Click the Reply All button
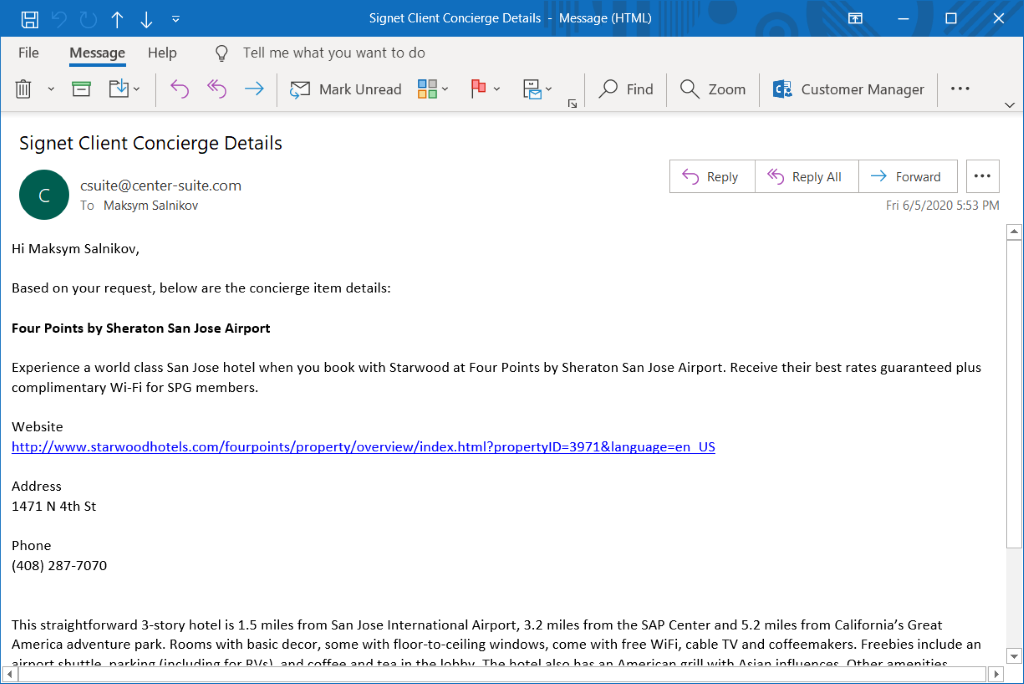Image resolution: width=1024 pixels, height=684 pixels. pos(806,176)
